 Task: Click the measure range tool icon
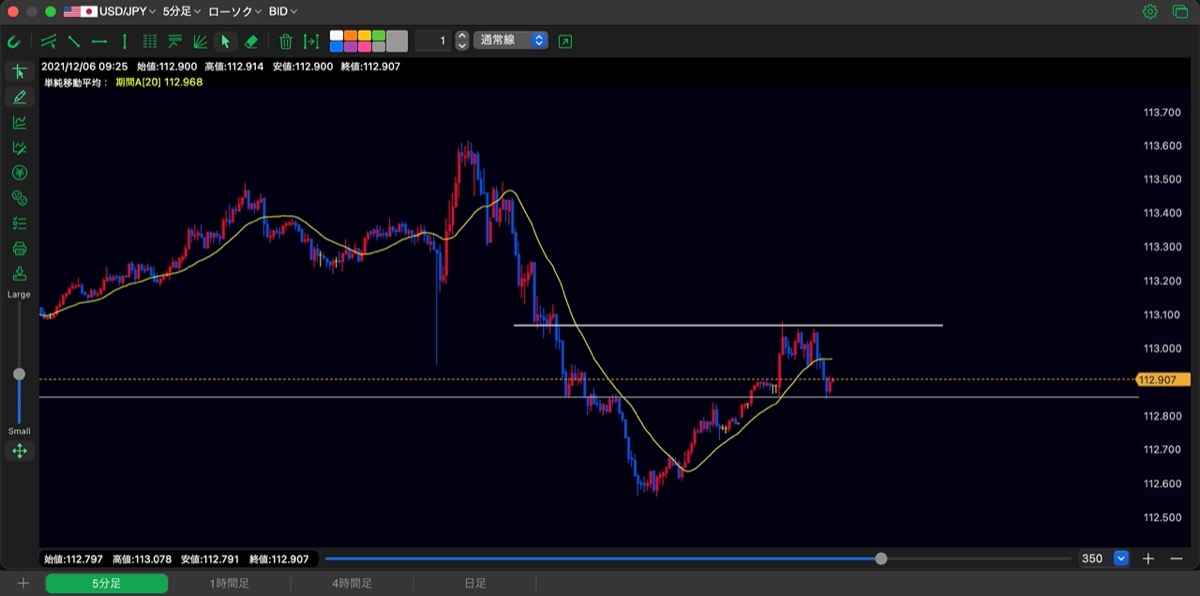312,41
